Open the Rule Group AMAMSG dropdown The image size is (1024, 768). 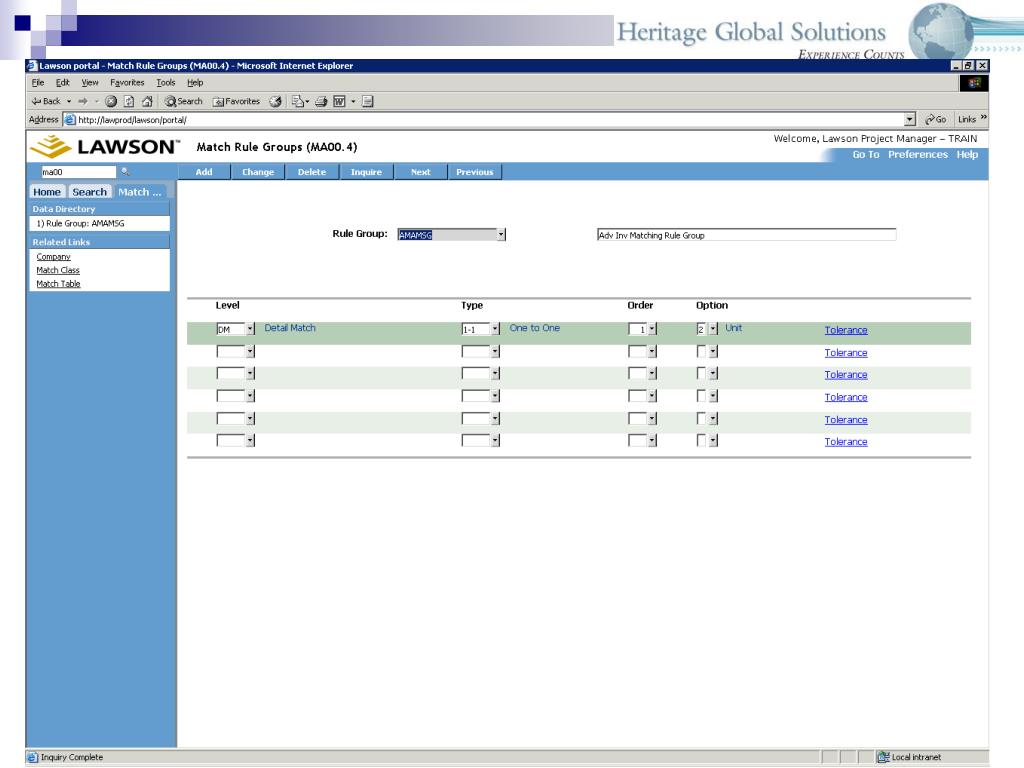tap(501, 234)
